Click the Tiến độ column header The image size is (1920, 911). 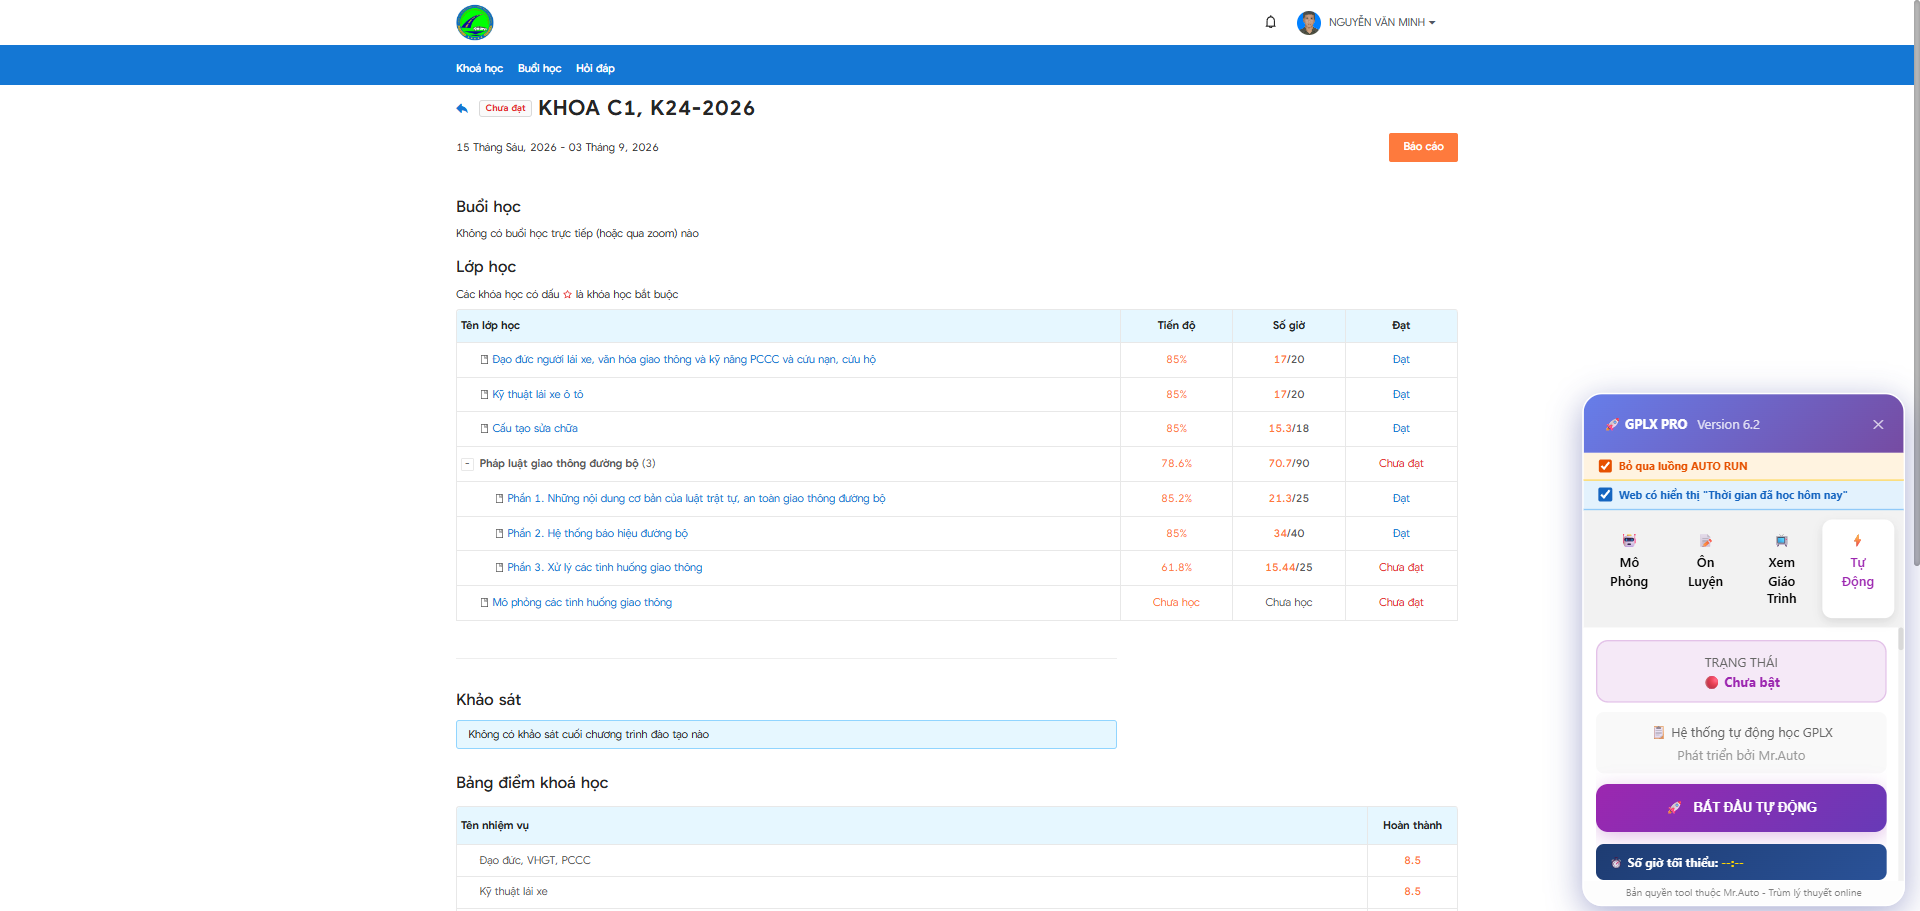[x=1176, y=326]
